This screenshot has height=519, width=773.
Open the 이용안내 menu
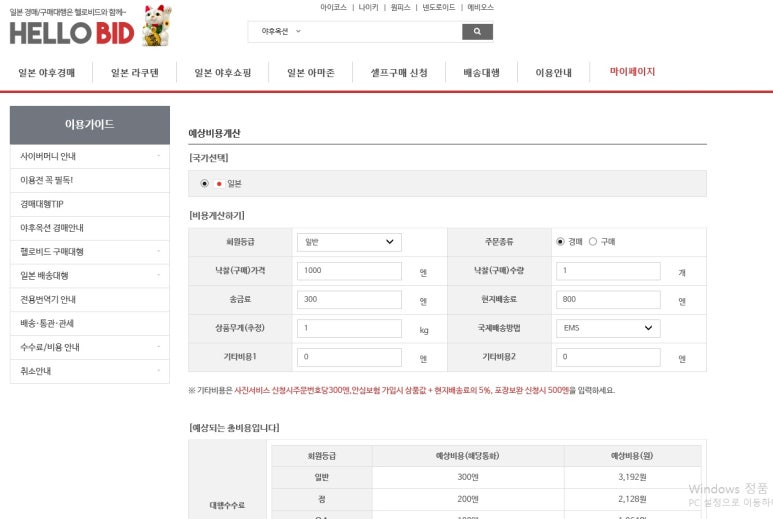pos(554,73)
